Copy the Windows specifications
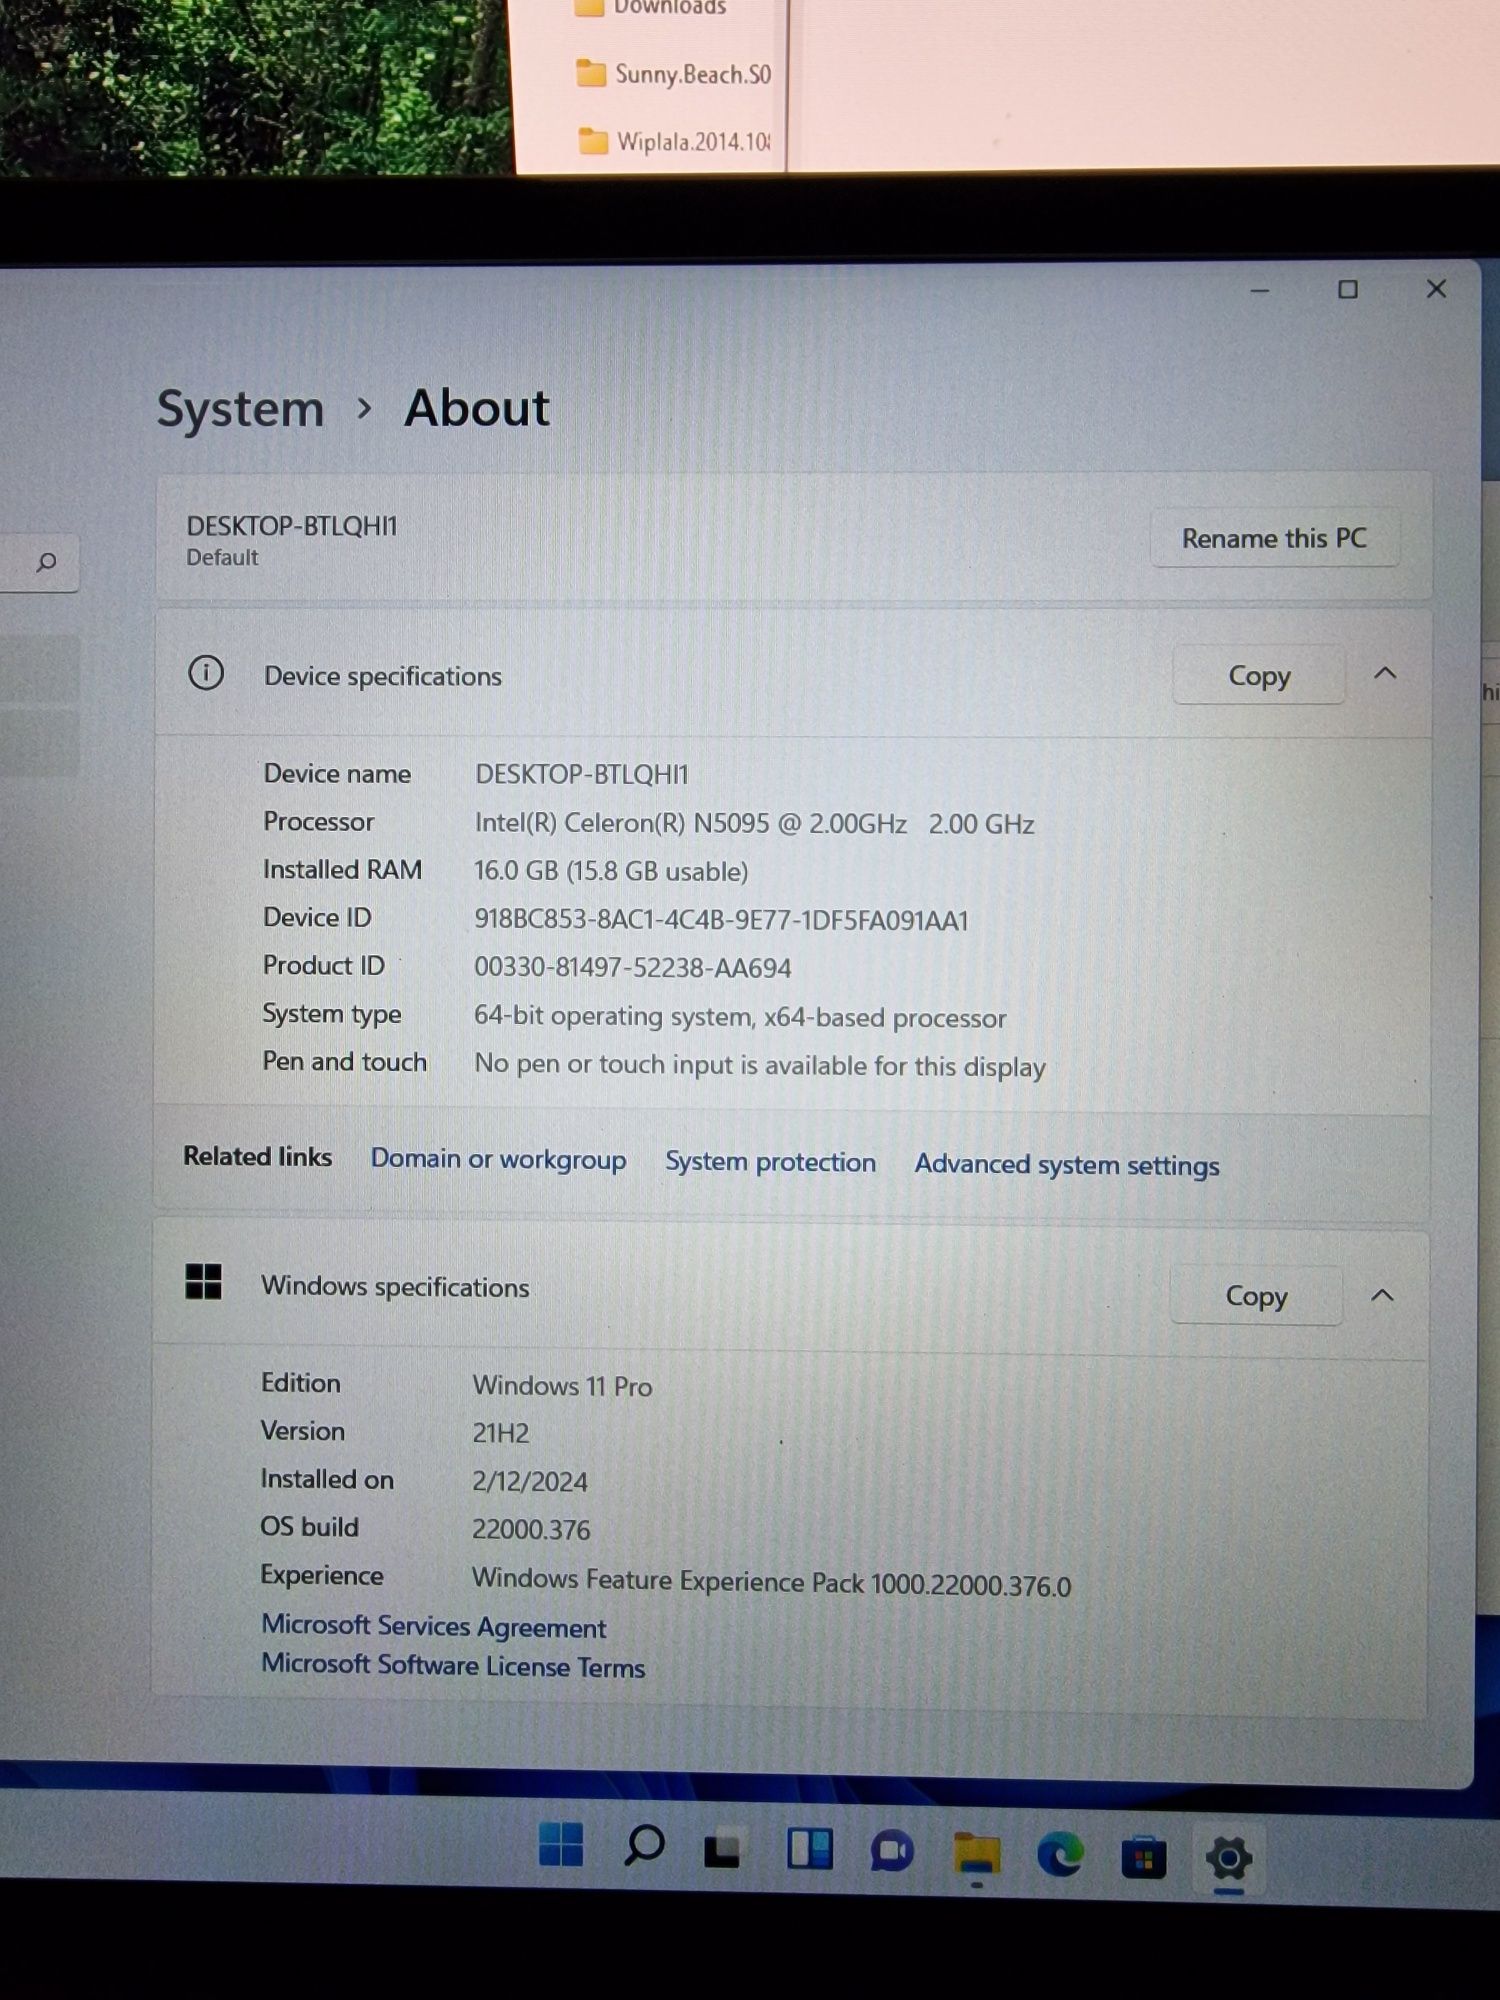This screenshot has width=1500, height=2000. coord(1256,1296)
